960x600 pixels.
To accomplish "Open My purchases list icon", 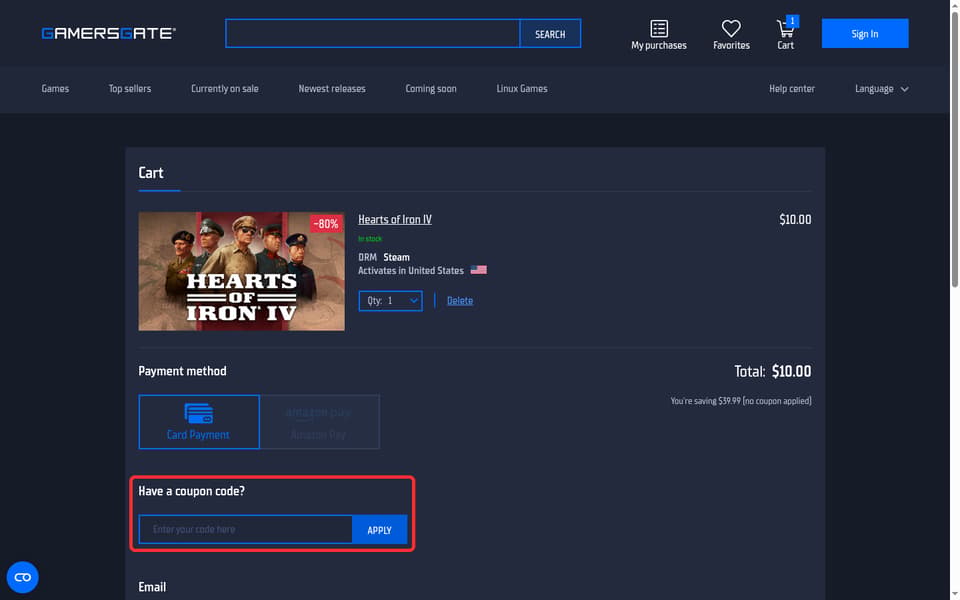I will click(659, 28).
